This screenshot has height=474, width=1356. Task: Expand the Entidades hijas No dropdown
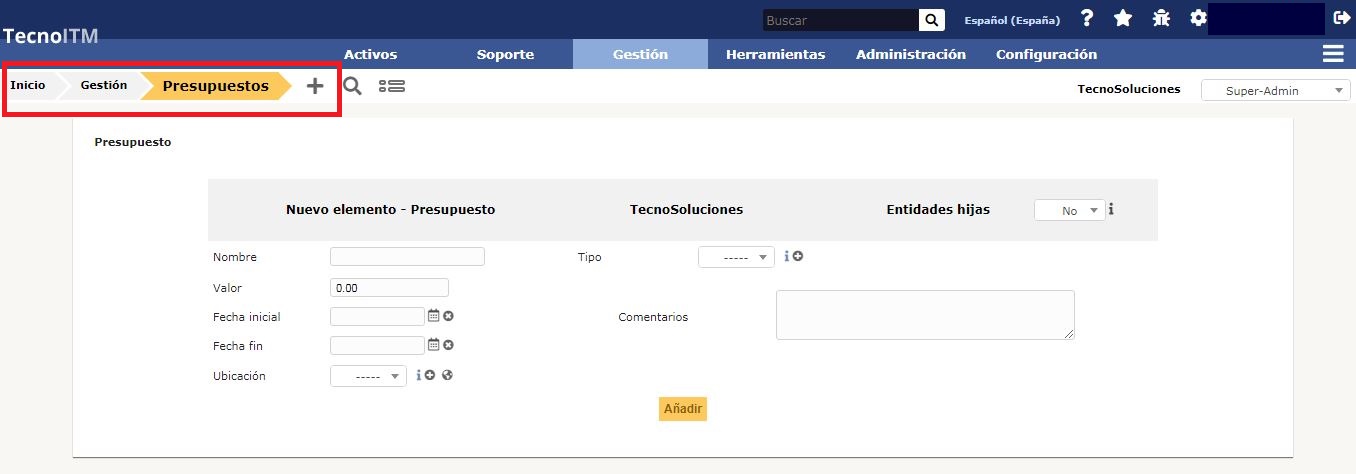[1069, 211]
